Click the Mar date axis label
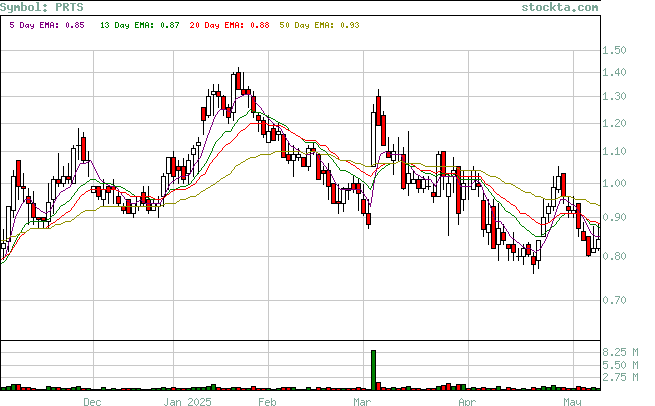The image size is (655, 406). [362, 402]
